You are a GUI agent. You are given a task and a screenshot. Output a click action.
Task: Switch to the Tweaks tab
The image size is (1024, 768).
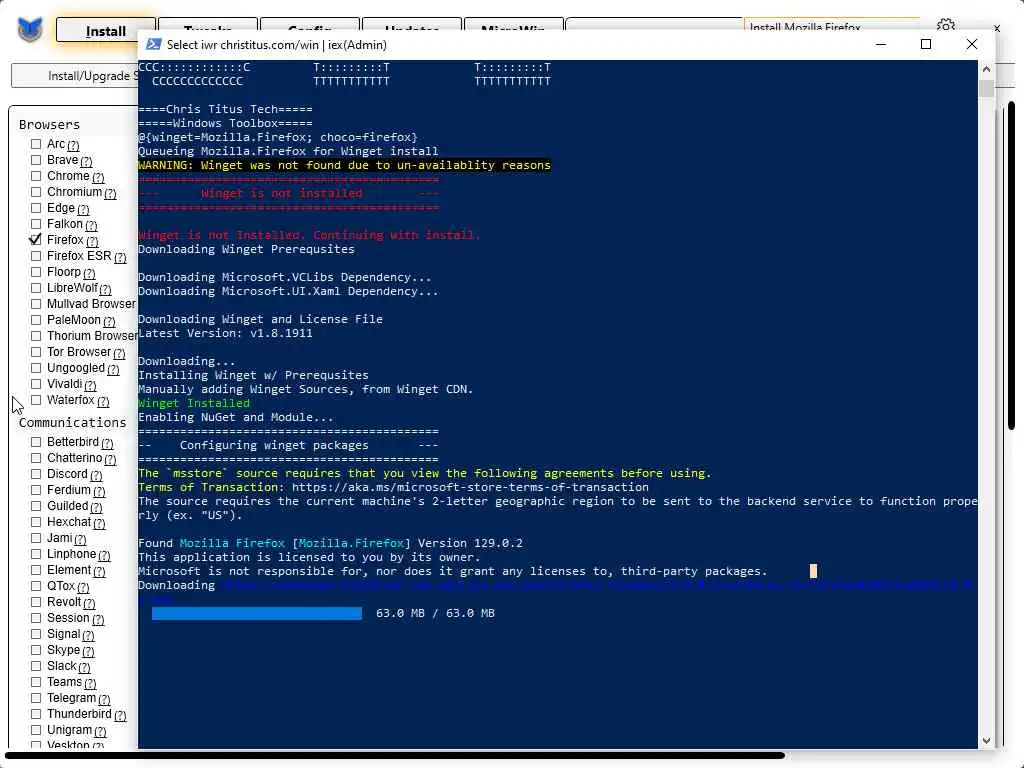[x=207, y=26]
